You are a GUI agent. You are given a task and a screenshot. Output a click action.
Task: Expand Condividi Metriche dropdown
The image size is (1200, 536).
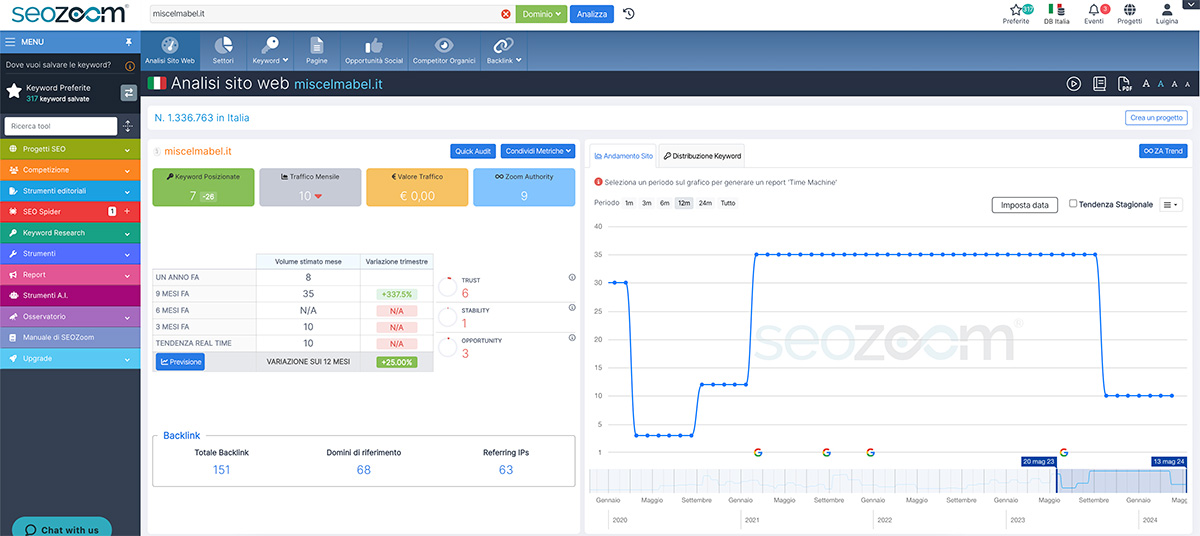pos(538,151)
